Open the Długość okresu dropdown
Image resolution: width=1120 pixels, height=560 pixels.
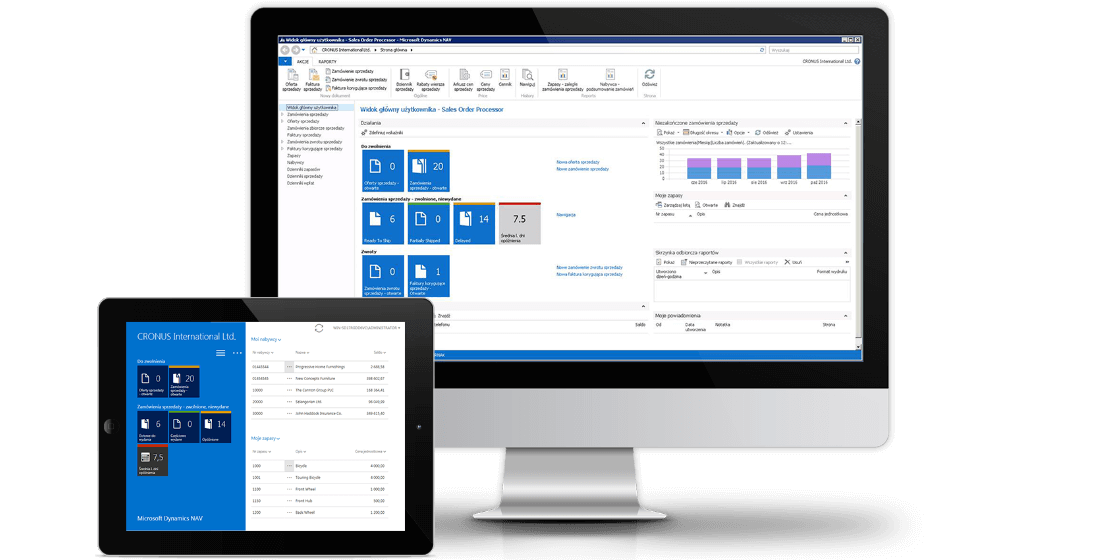(703, 133)
